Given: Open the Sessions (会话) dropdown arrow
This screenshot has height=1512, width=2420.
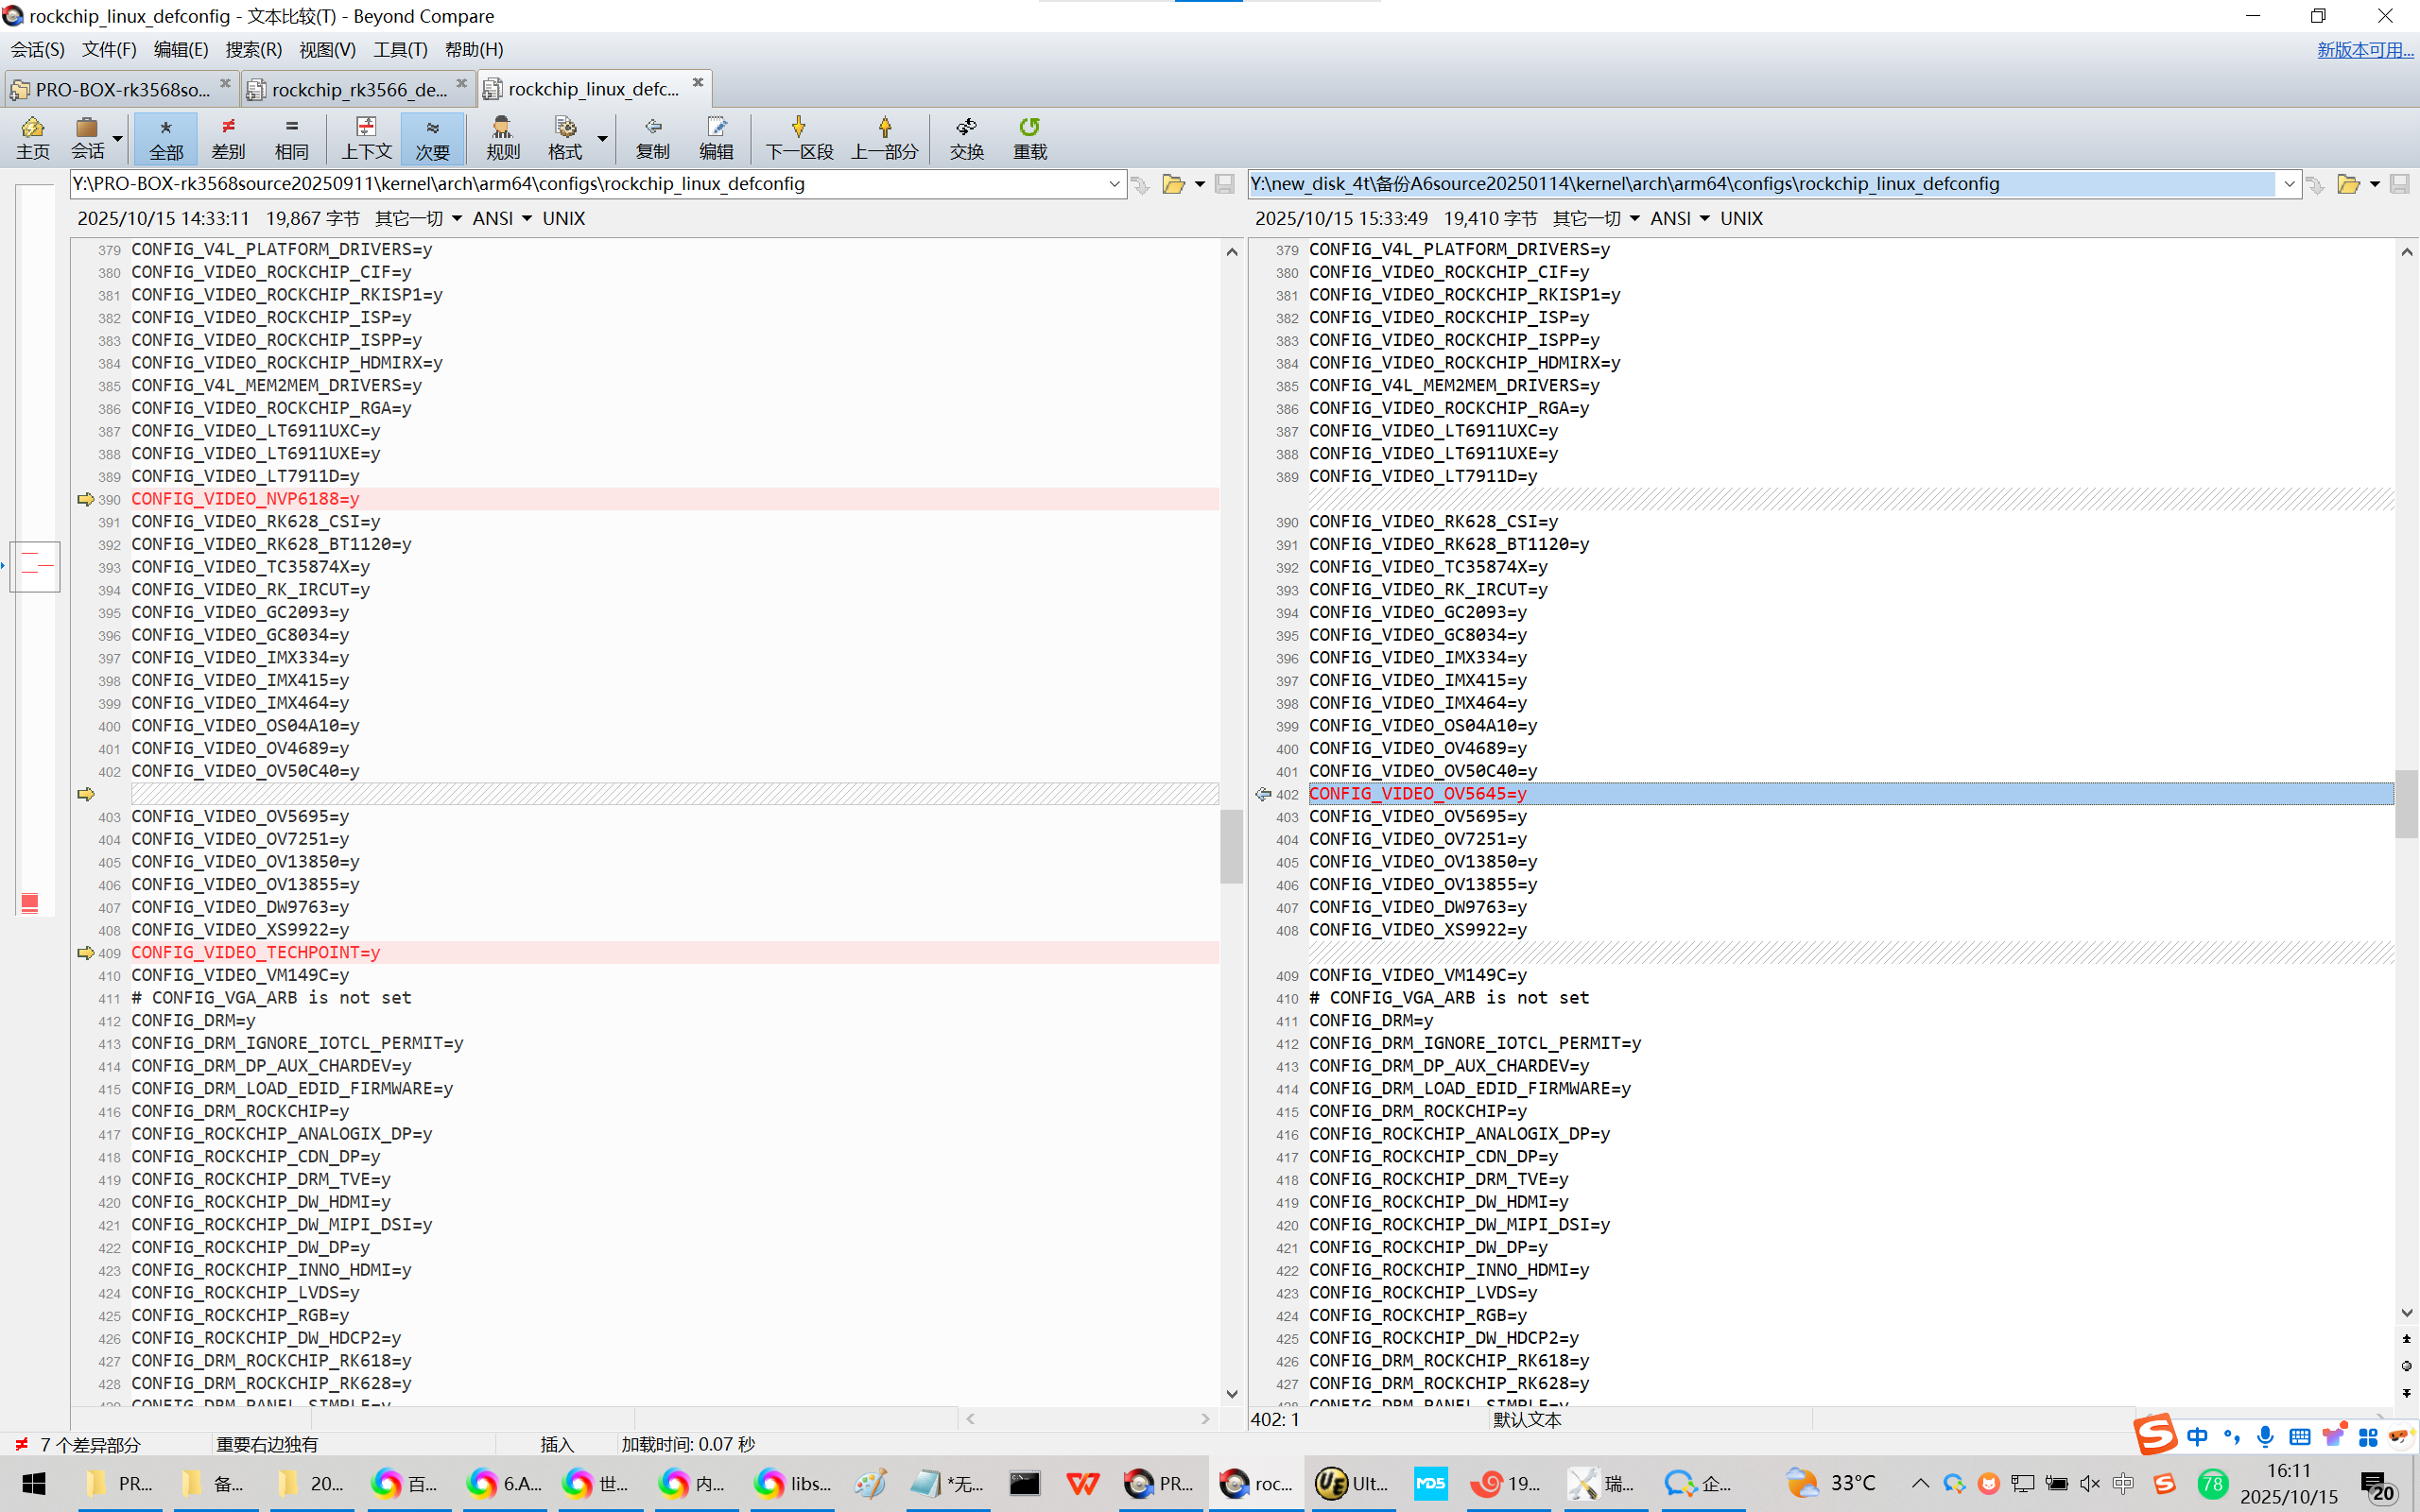Looking at the screenshot, I should click(118, 139).
